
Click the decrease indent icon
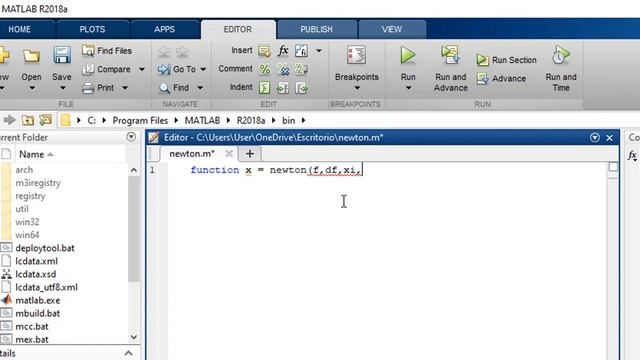point(301,88)
